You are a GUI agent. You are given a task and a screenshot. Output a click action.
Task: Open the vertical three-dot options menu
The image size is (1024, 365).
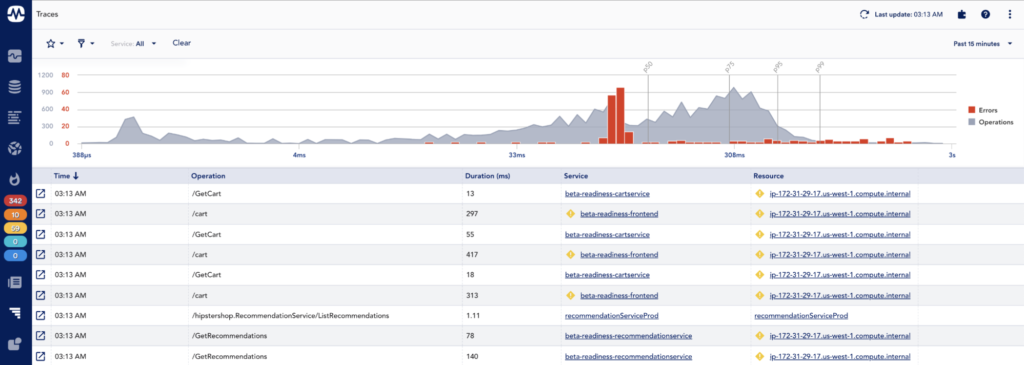(x=1010, y=14)
